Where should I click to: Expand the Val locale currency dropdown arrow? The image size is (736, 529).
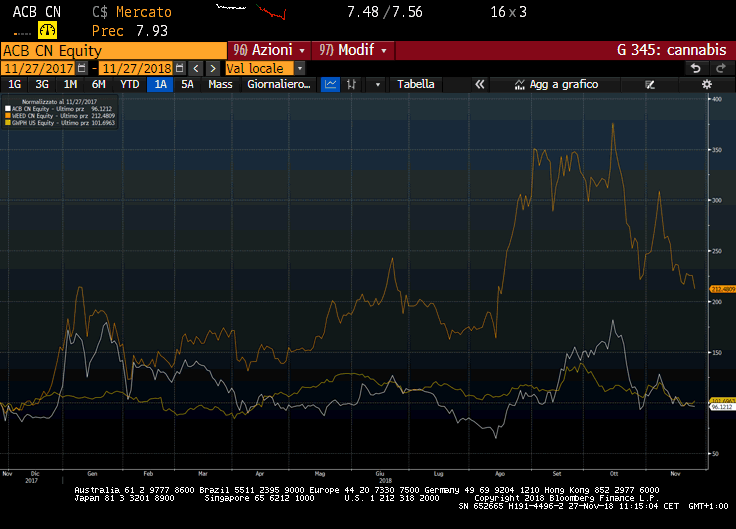[x=299, y=69]
